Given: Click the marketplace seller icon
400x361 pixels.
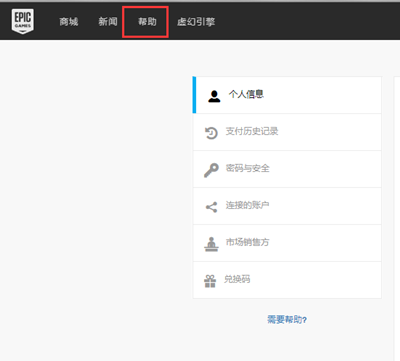Looking at the screenshot, I should pos(211,244).
